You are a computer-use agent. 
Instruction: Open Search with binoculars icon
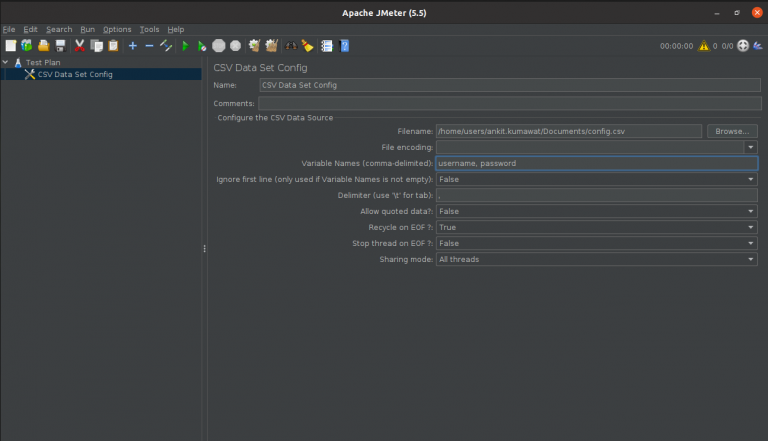click(291, 46)
